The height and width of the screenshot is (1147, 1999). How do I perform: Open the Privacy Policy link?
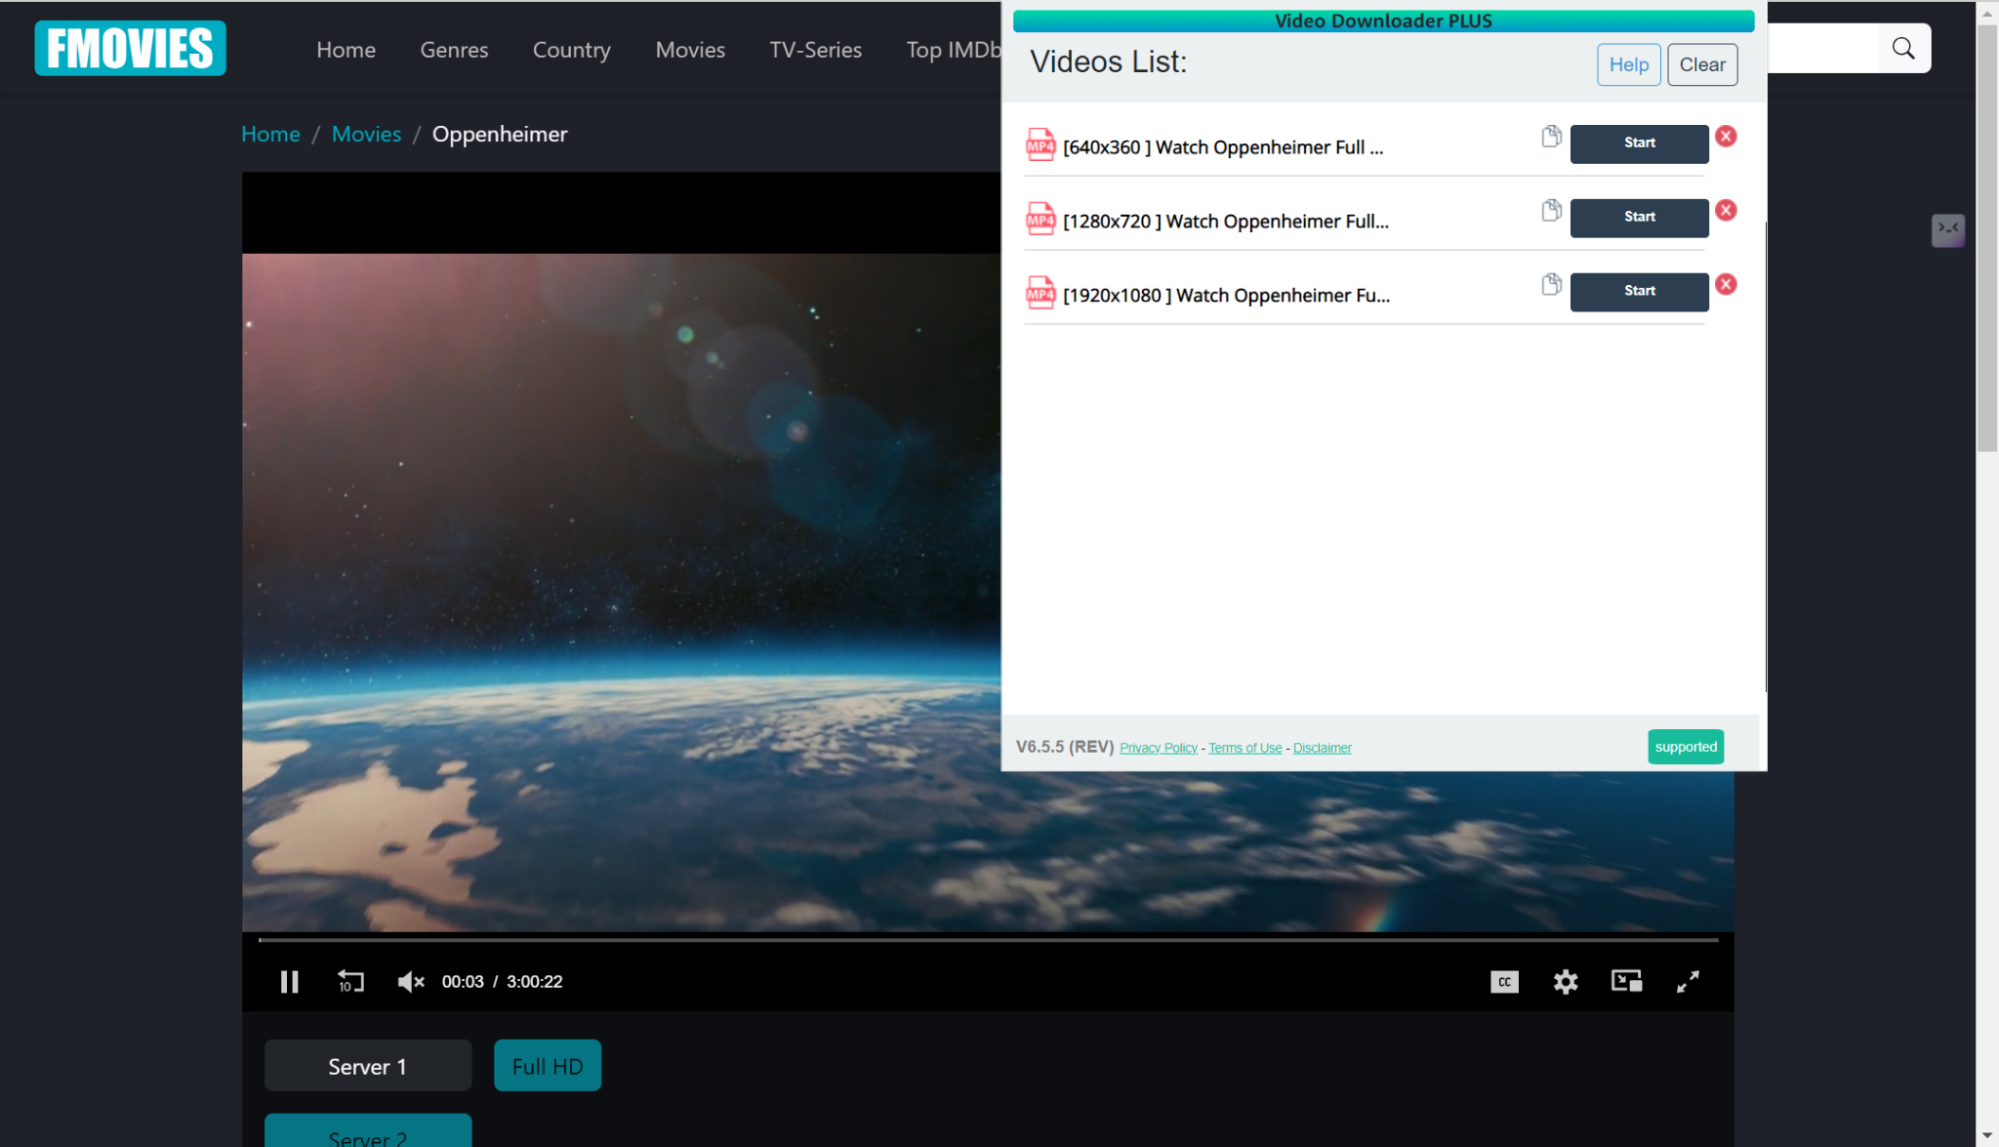(x=1158, y=748)
